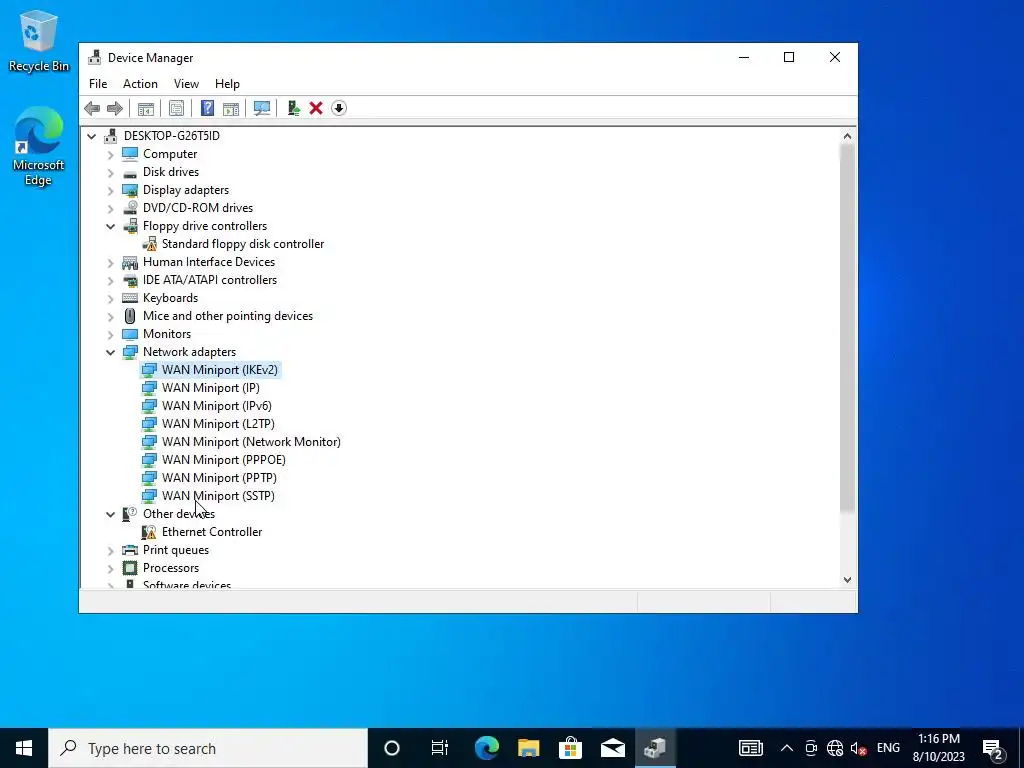Expand the DVD/CD-ROM drives category

click(110, 208)
